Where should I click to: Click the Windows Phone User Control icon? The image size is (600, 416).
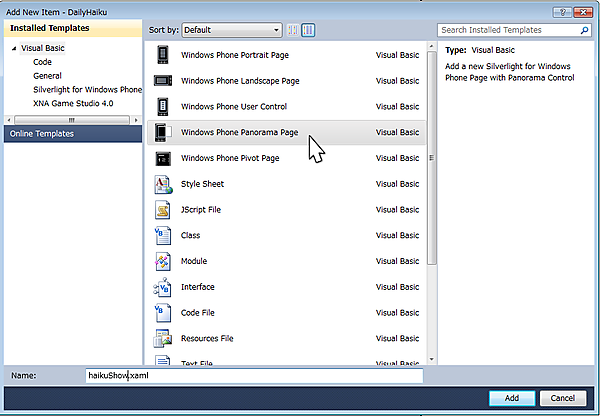[x=164, y=106]
